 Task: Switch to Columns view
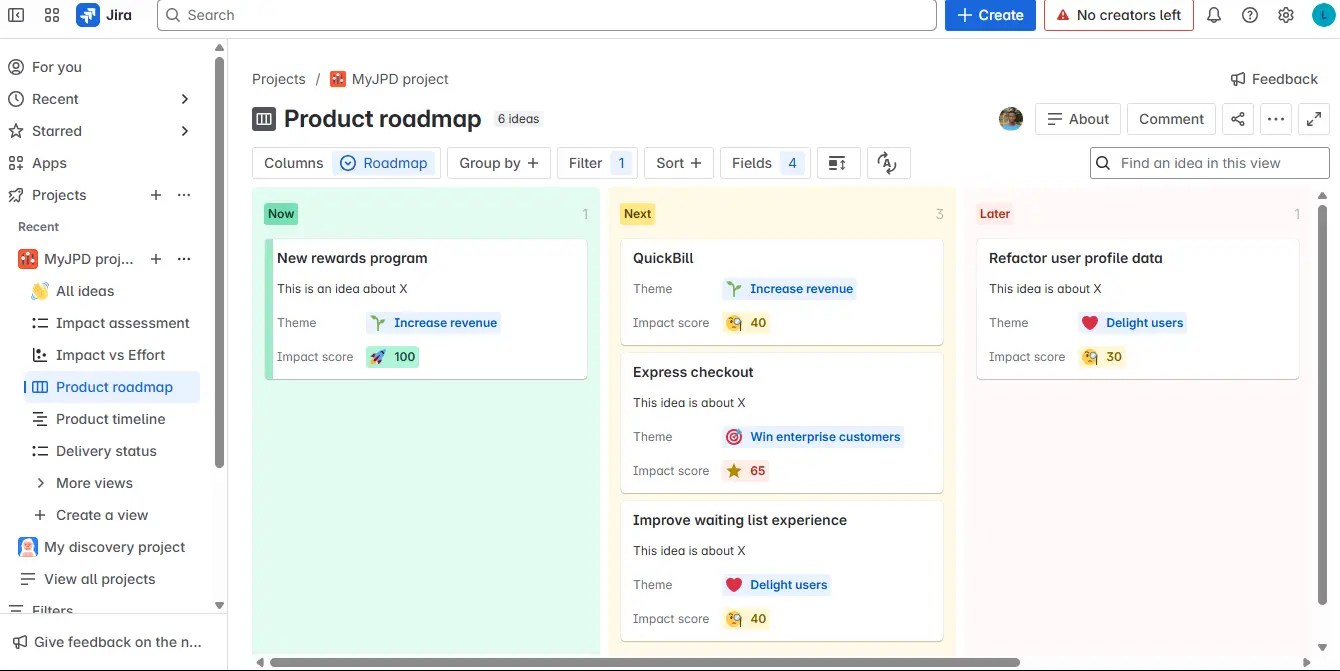tap(293, 162)
